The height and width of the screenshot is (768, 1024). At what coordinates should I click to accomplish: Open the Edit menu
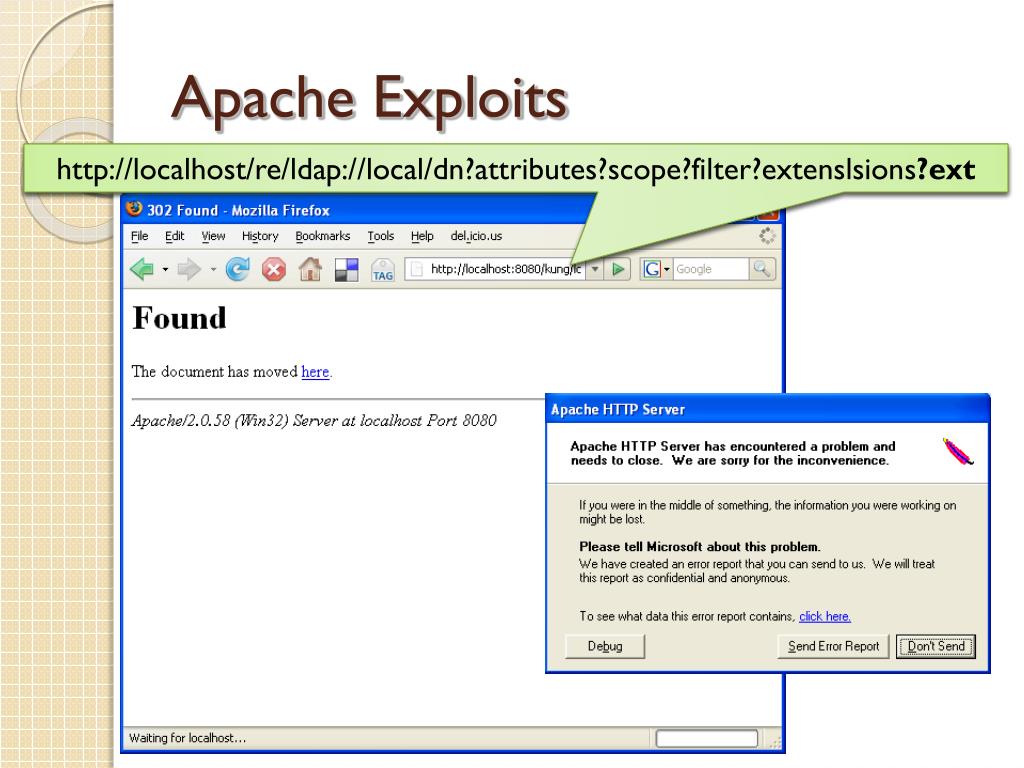click(174, 236)
